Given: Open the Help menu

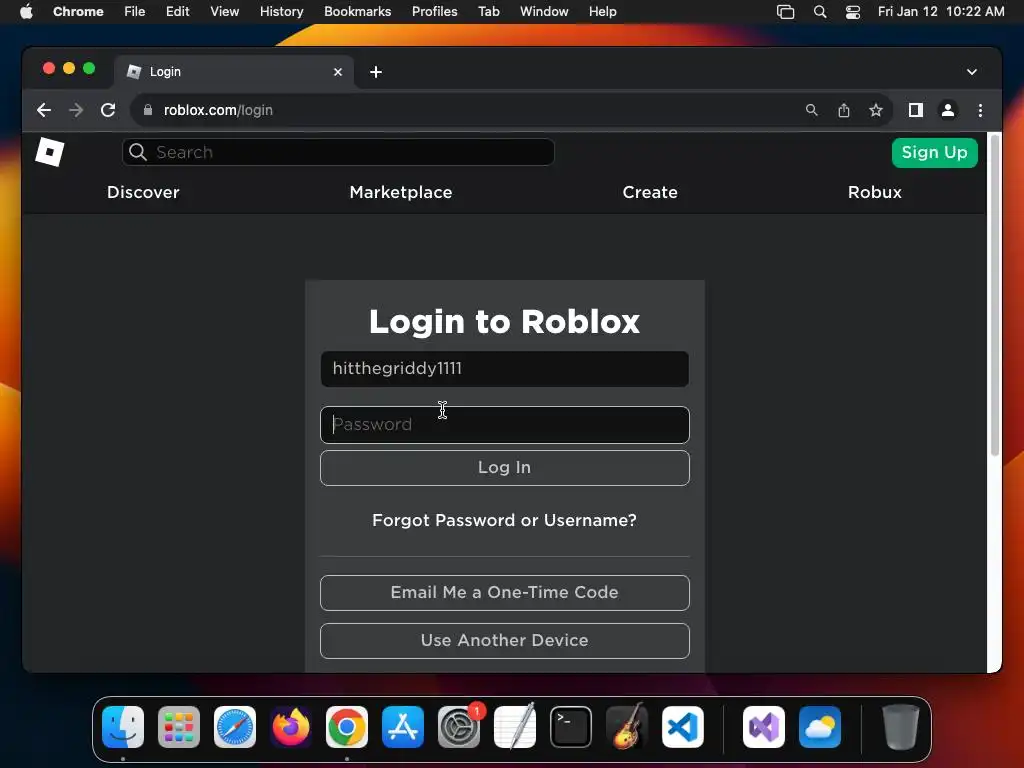Looking at the screenshot, I should 602,11.
